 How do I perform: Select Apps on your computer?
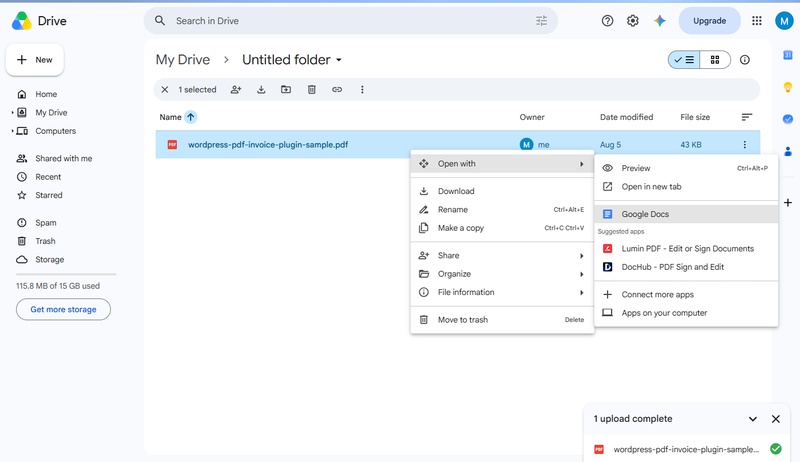point(686,313)
